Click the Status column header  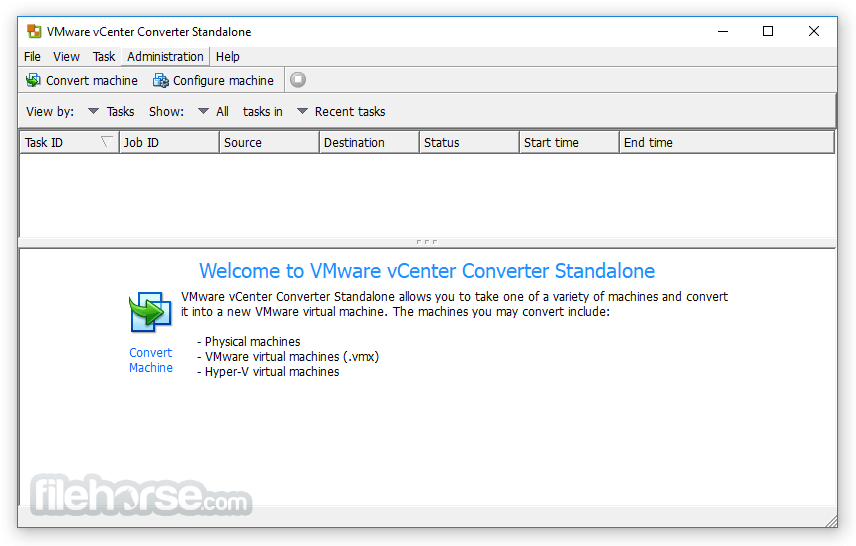469,143
